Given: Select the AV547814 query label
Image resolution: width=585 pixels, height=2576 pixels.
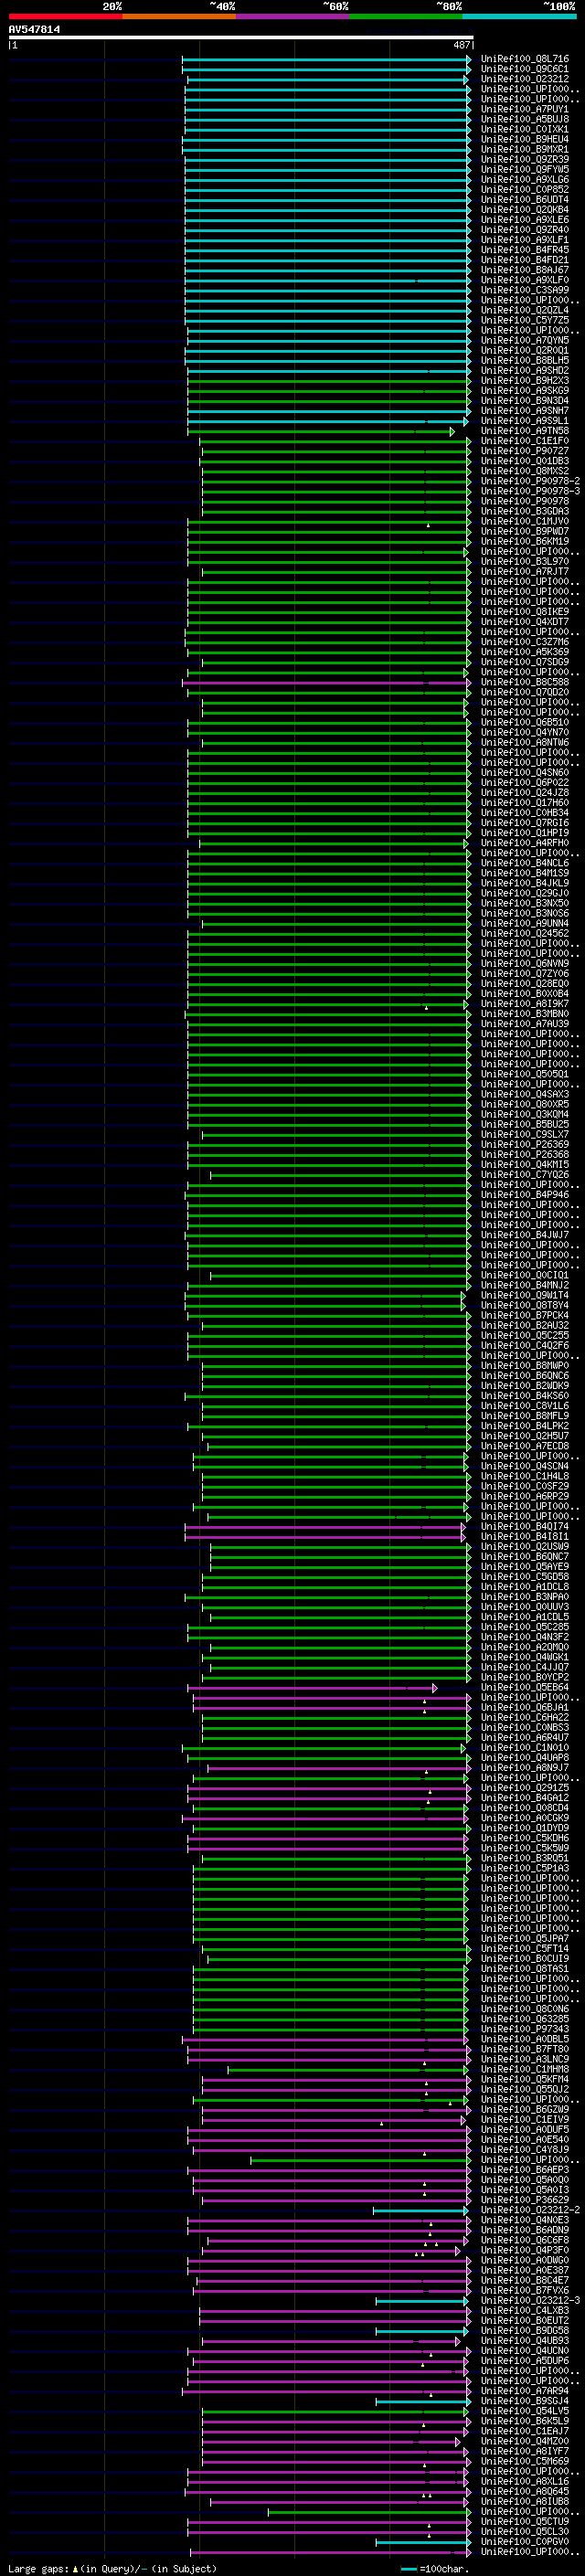Looking at the screenshot, I should click(34, 30).
